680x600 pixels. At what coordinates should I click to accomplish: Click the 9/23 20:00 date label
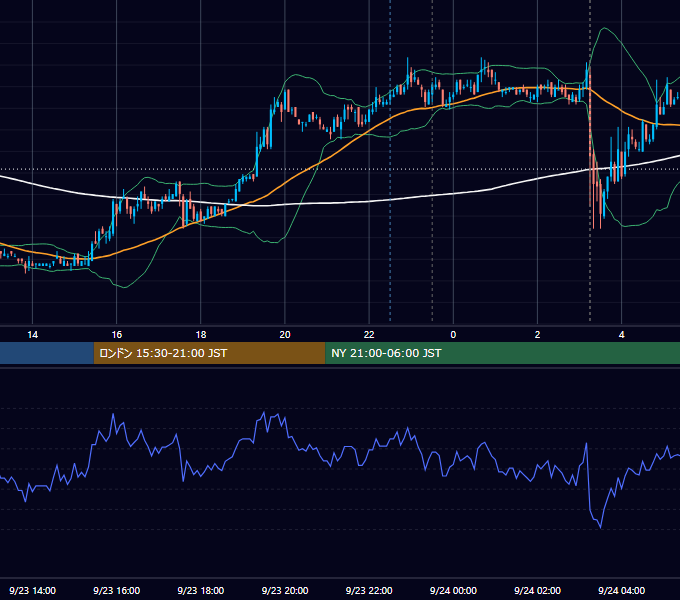(285, 590)
